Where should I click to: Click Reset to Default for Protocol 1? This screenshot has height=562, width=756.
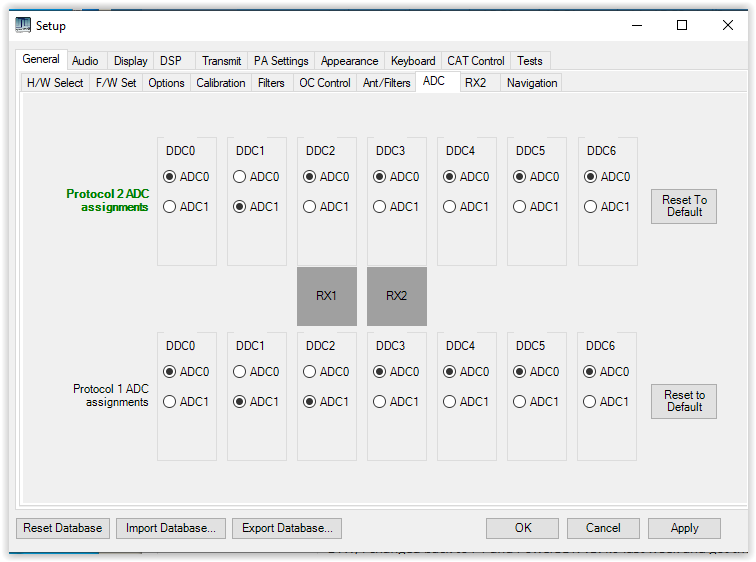click(684, 401)
